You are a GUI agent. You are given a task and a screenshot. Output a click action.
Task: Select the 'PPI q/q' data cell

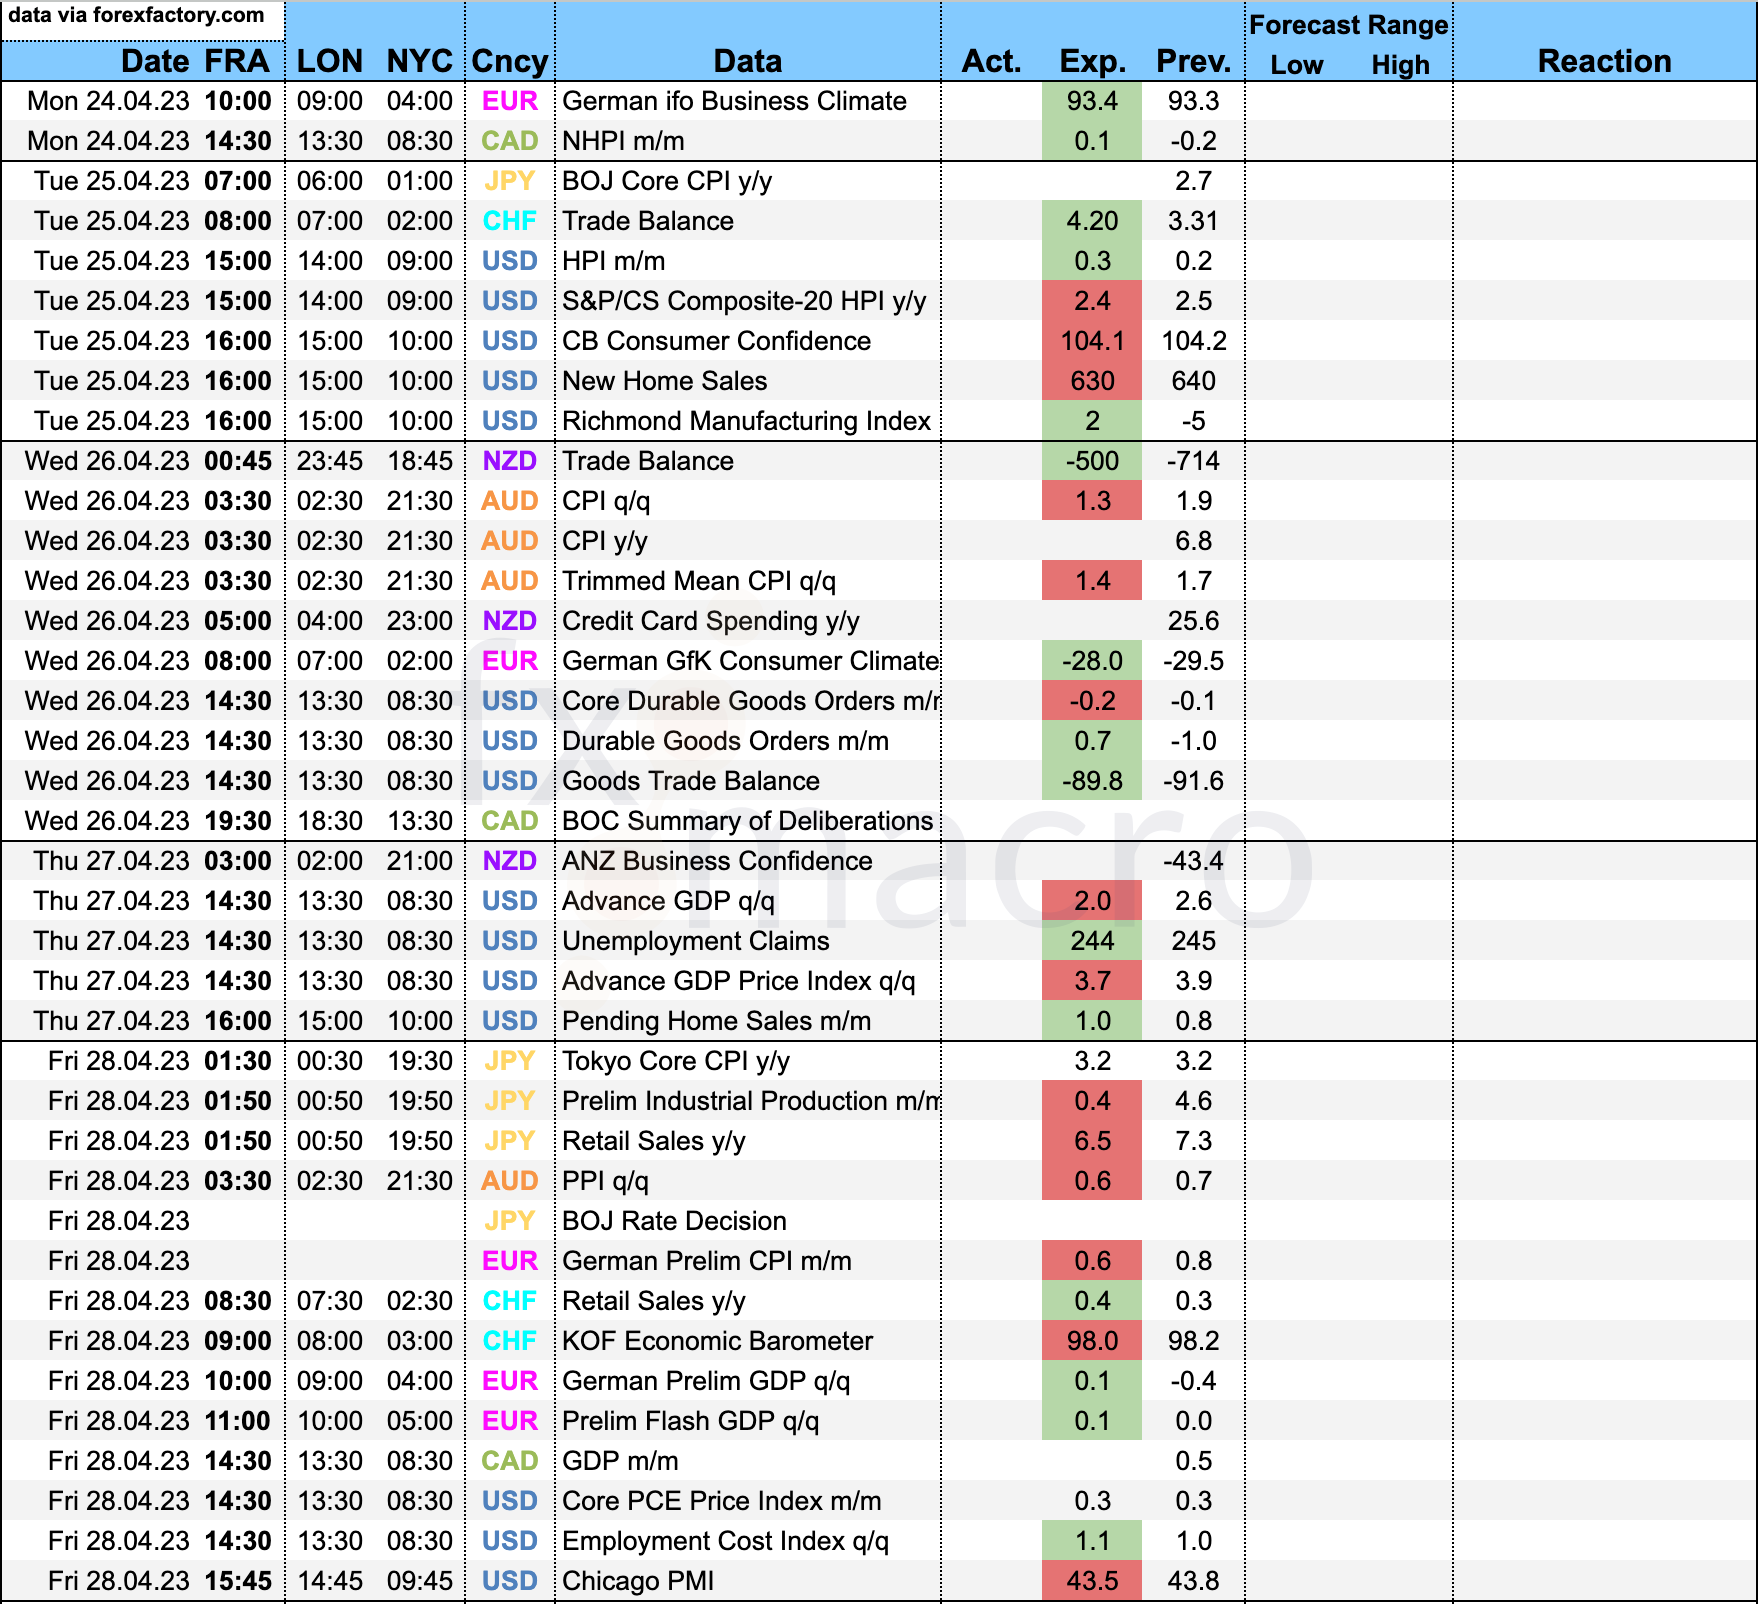pyautogui.click(x=748, y=1181)
